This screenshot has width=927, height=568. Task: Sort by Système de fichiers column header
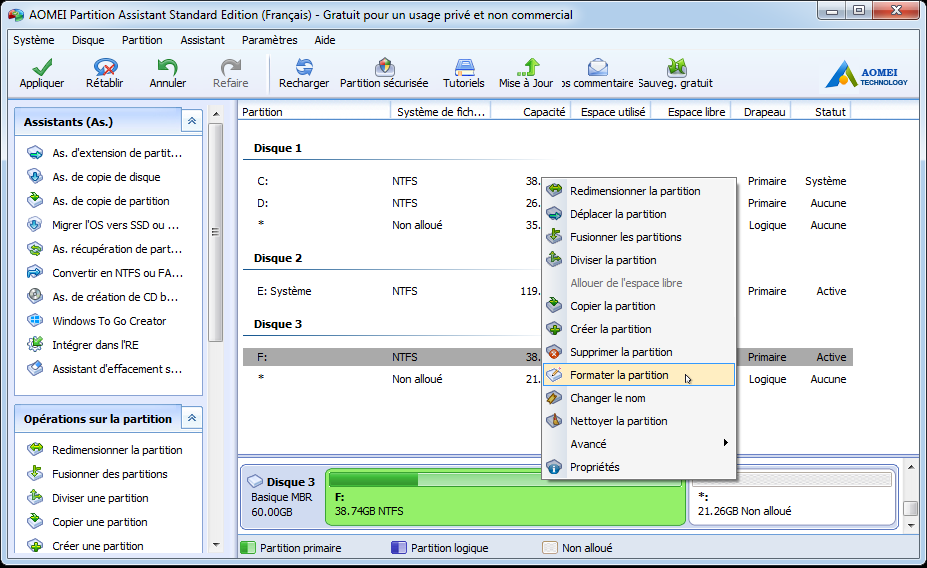point(440,112)
